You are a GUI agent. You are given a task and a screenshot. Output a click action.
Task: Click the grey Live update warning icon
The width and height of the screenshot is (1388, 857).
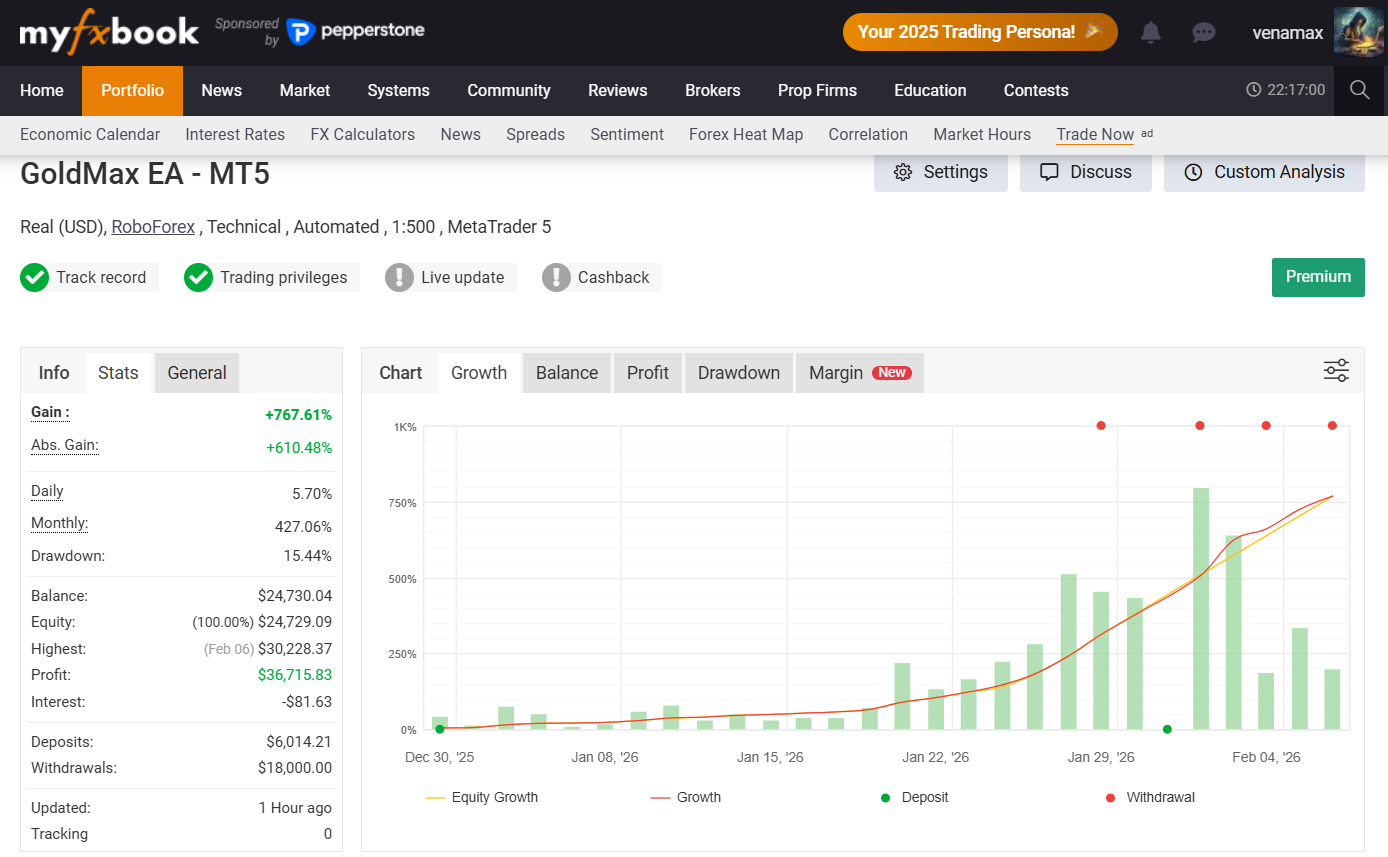point(399,277)
